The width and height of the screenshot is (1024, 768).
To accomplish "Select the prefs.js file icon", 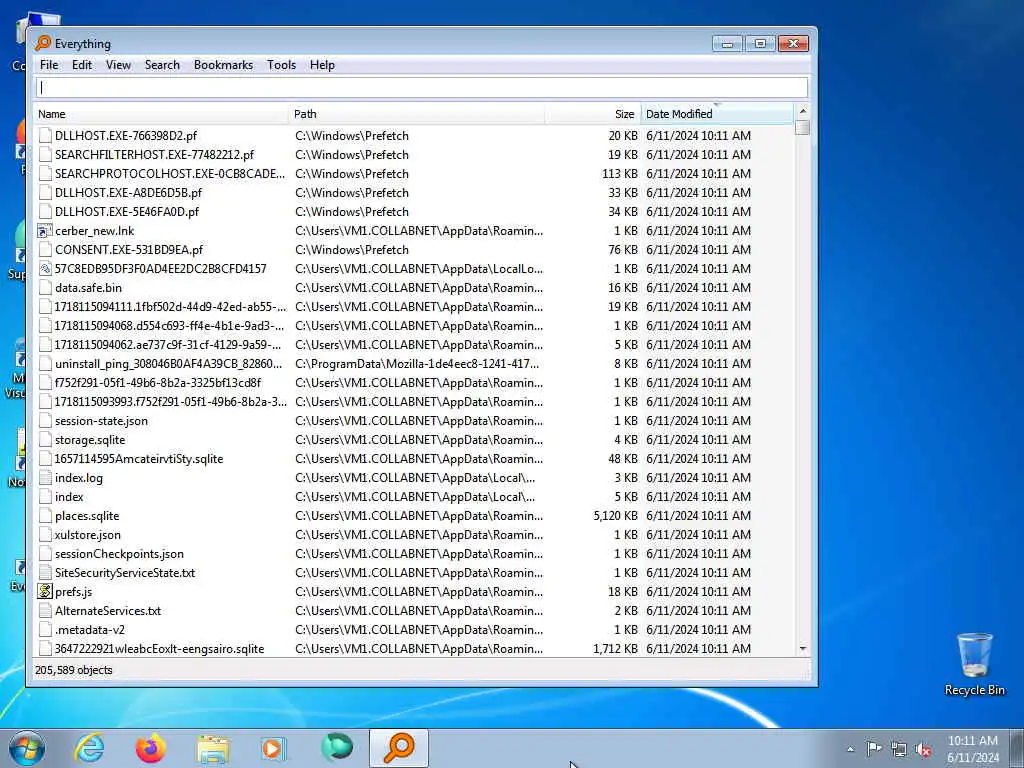I will pyautogui.click(x=44, y=592).
